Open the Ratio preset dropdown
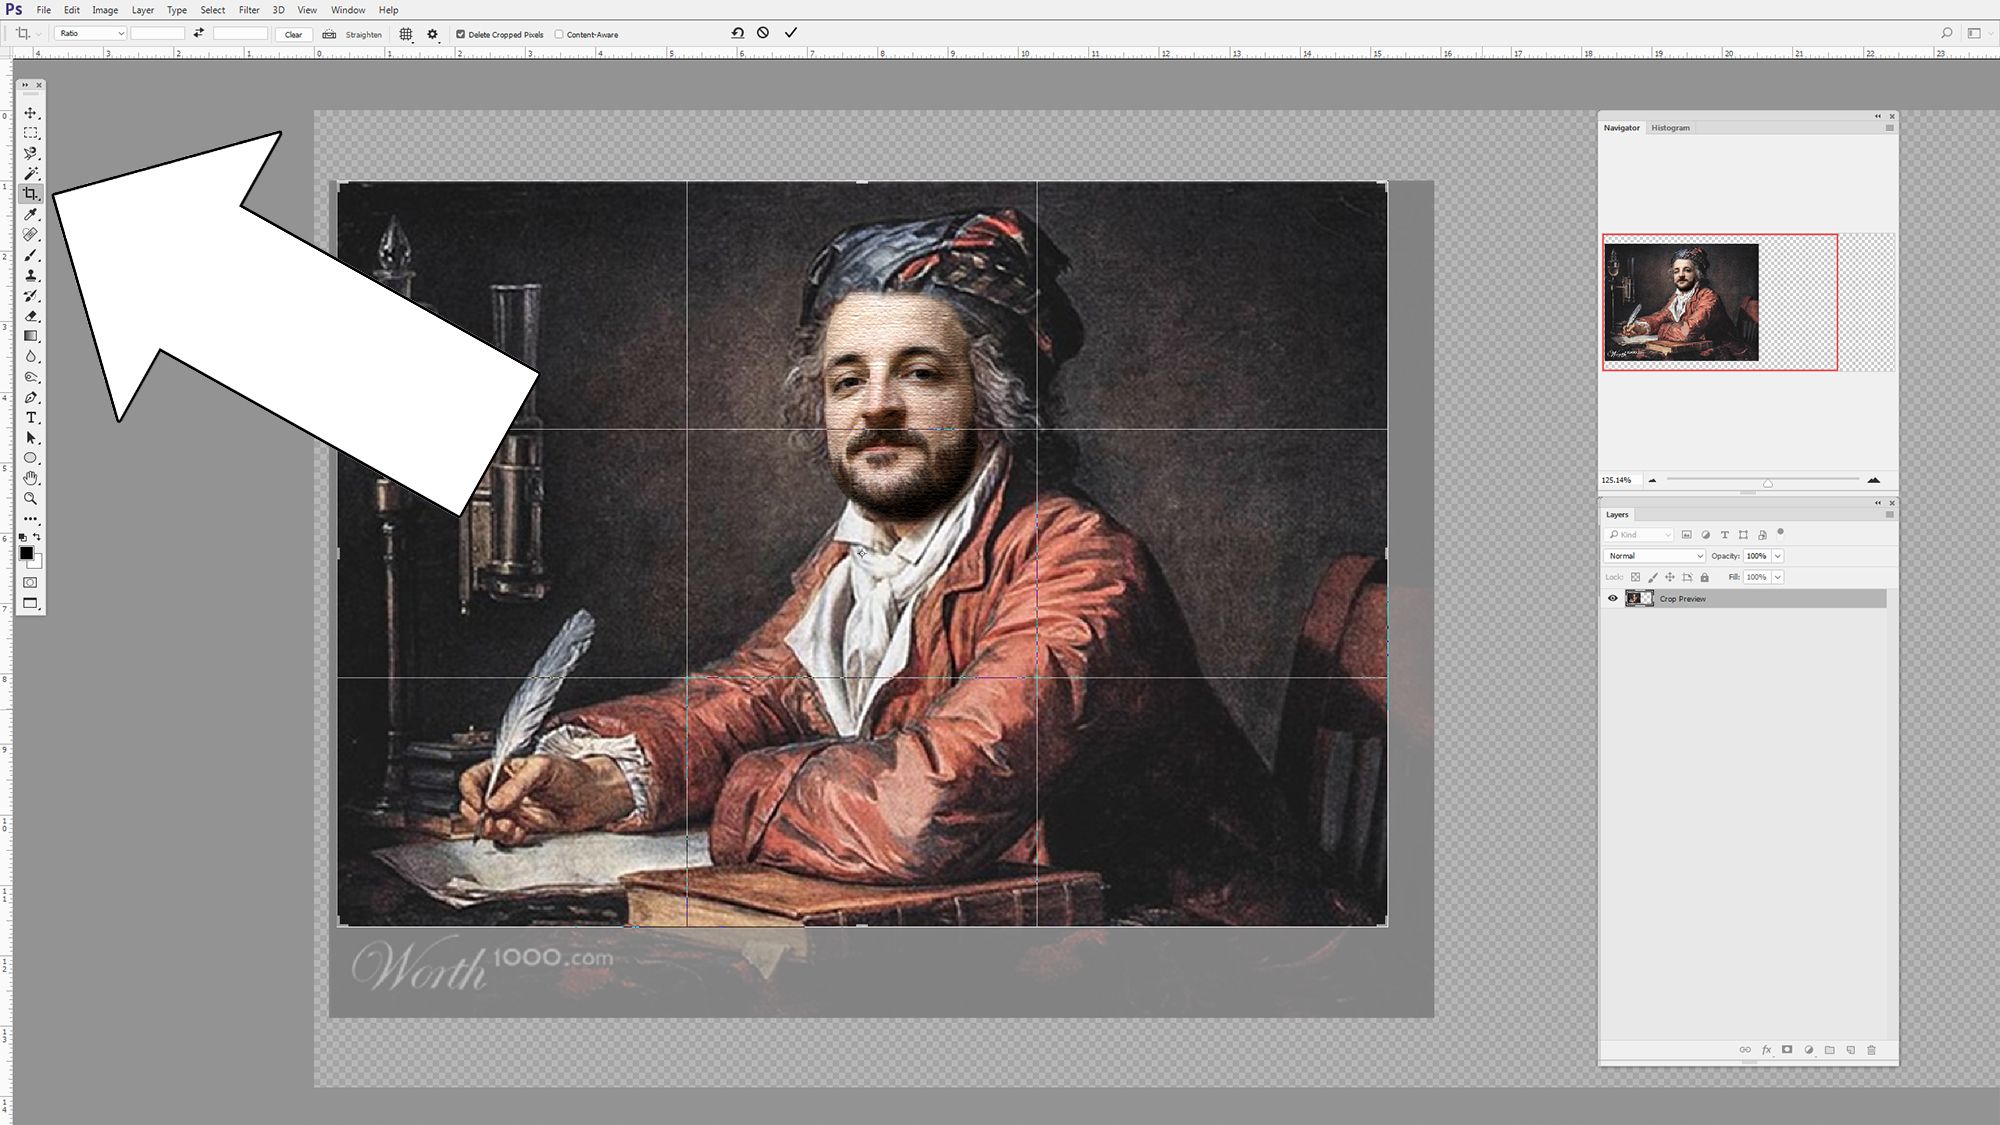The image size is (2000, 1125). (x=90, y=33)
